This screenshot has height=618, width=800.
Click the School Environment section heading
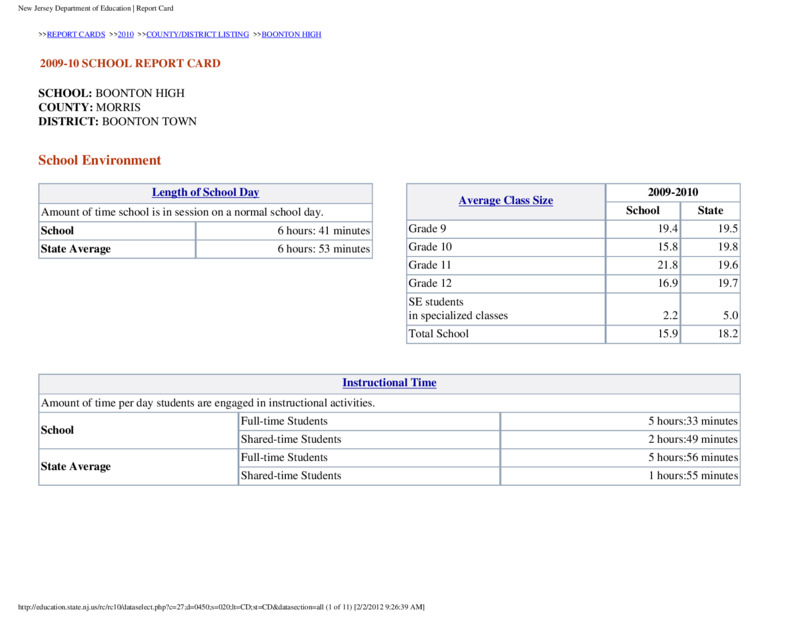pyautogui.click(x=99, y=160)
